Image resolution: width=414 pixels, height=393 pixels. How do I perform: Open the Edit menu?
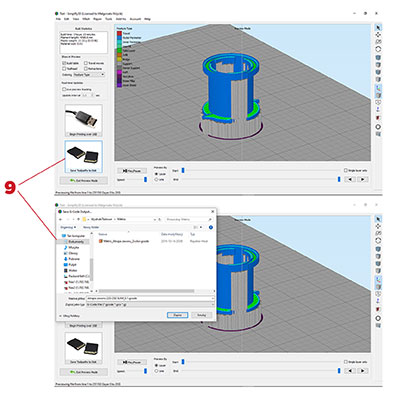coord(66,19)
